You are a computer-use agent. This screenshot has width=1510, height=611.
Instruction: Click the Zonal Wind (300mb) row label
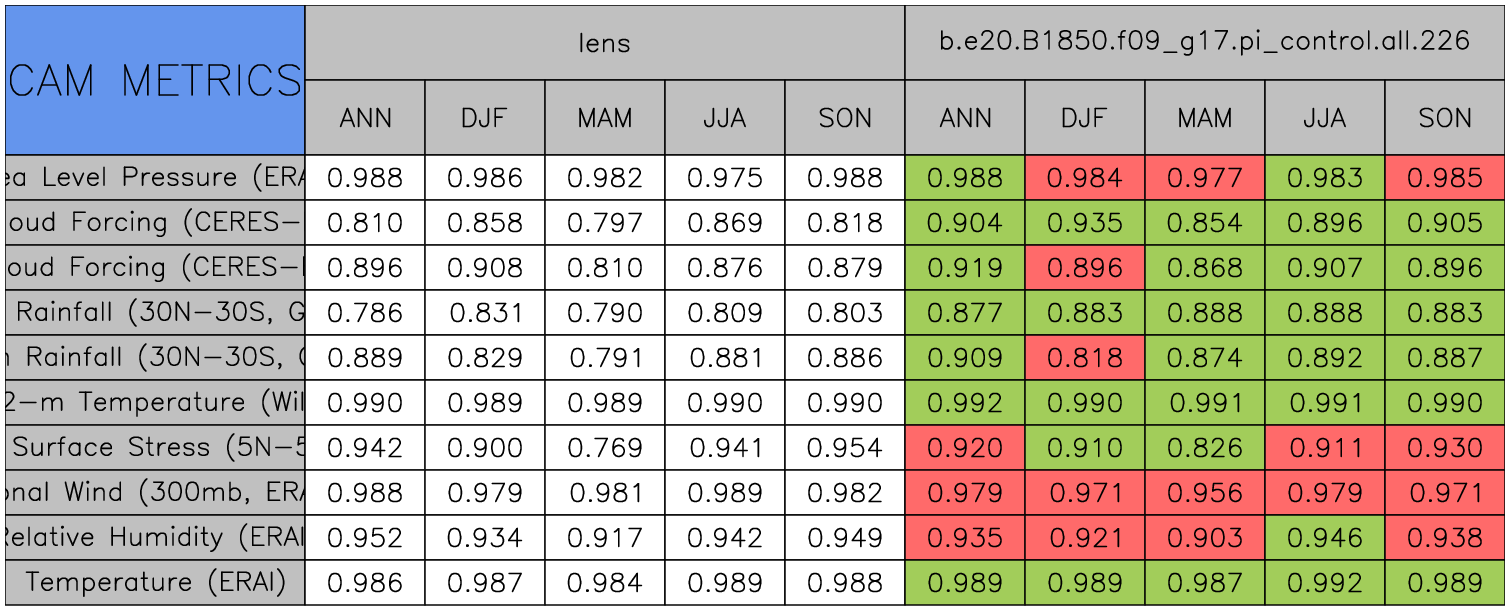tap(155, 493)
